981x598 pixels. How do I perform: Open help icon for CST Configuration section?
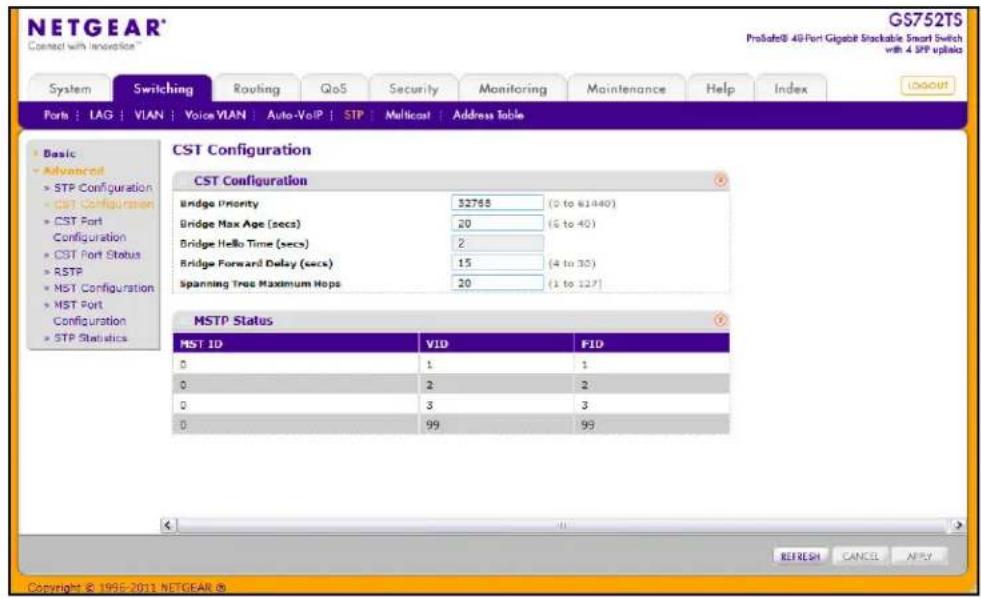(x=721, y=180)
